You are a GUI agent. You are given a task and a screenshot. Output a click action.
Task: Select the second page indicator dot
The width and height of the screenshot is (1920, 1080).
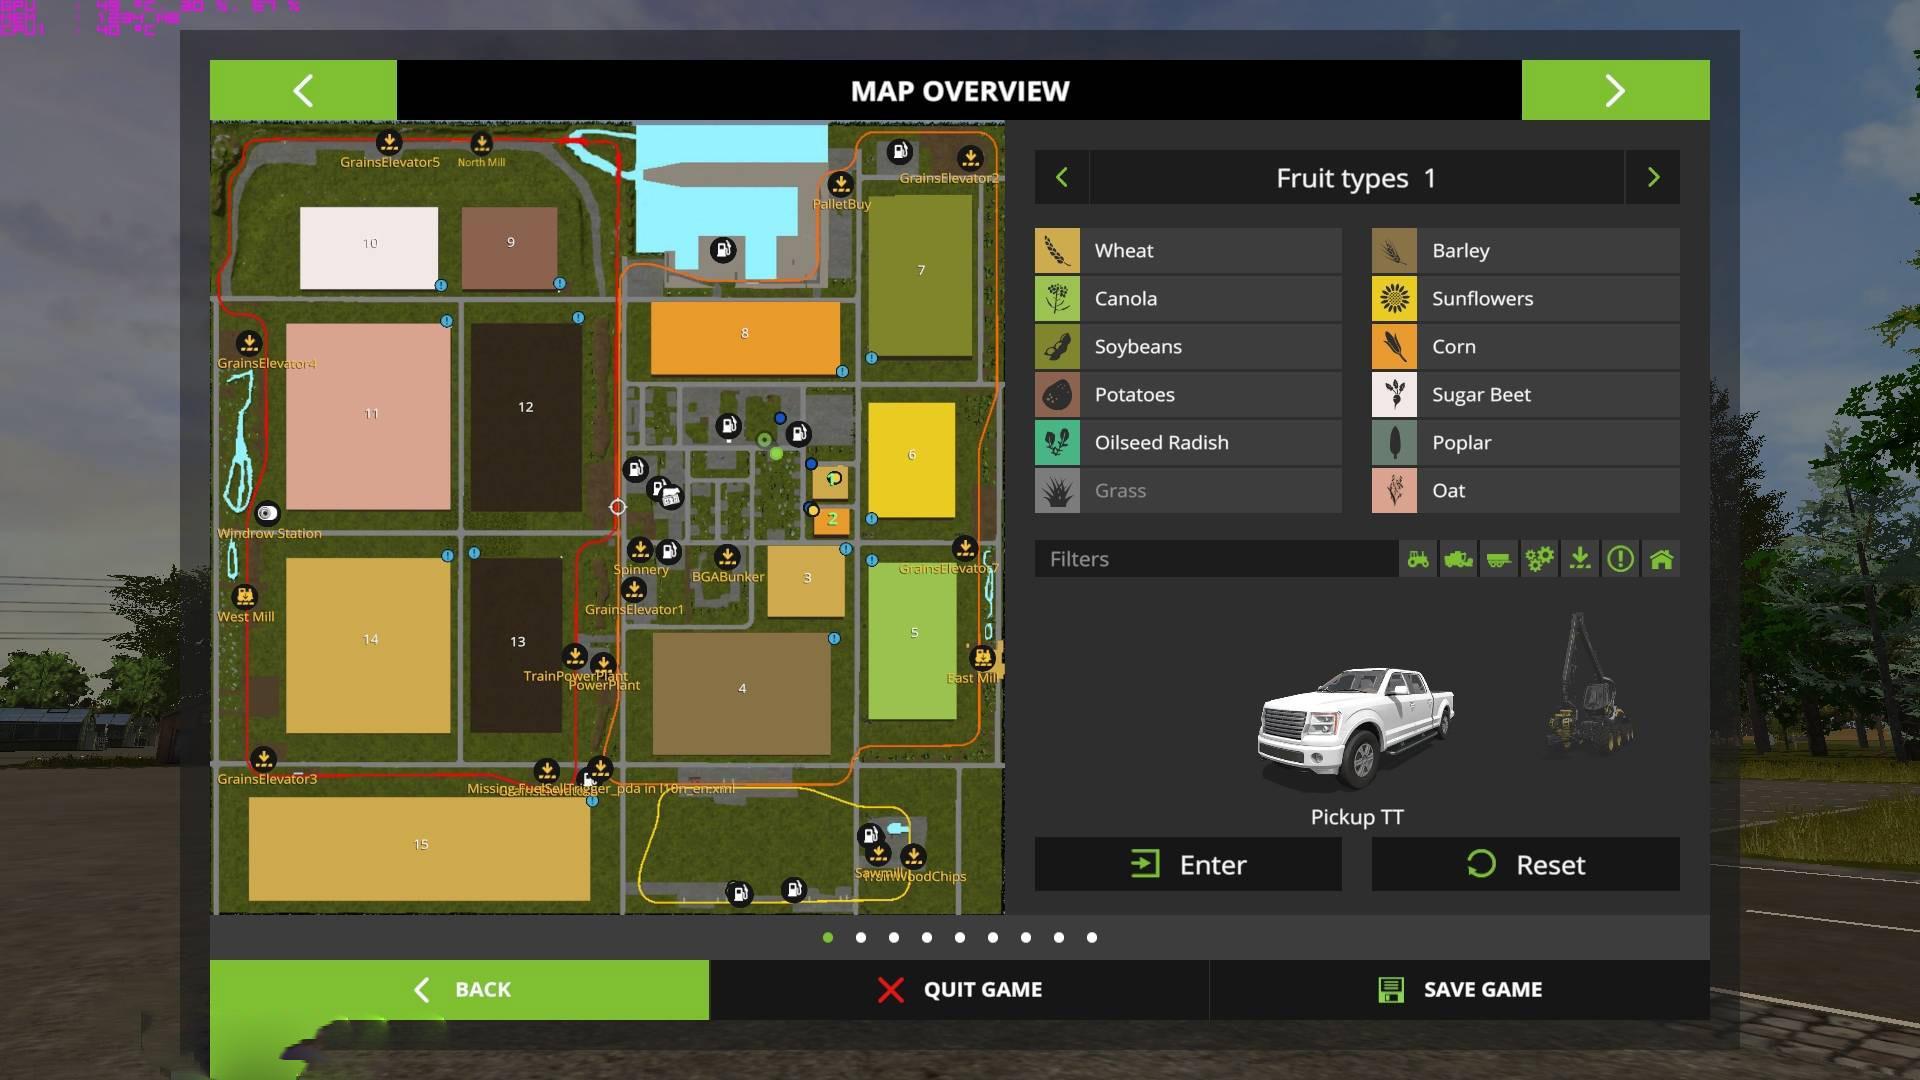861,938
